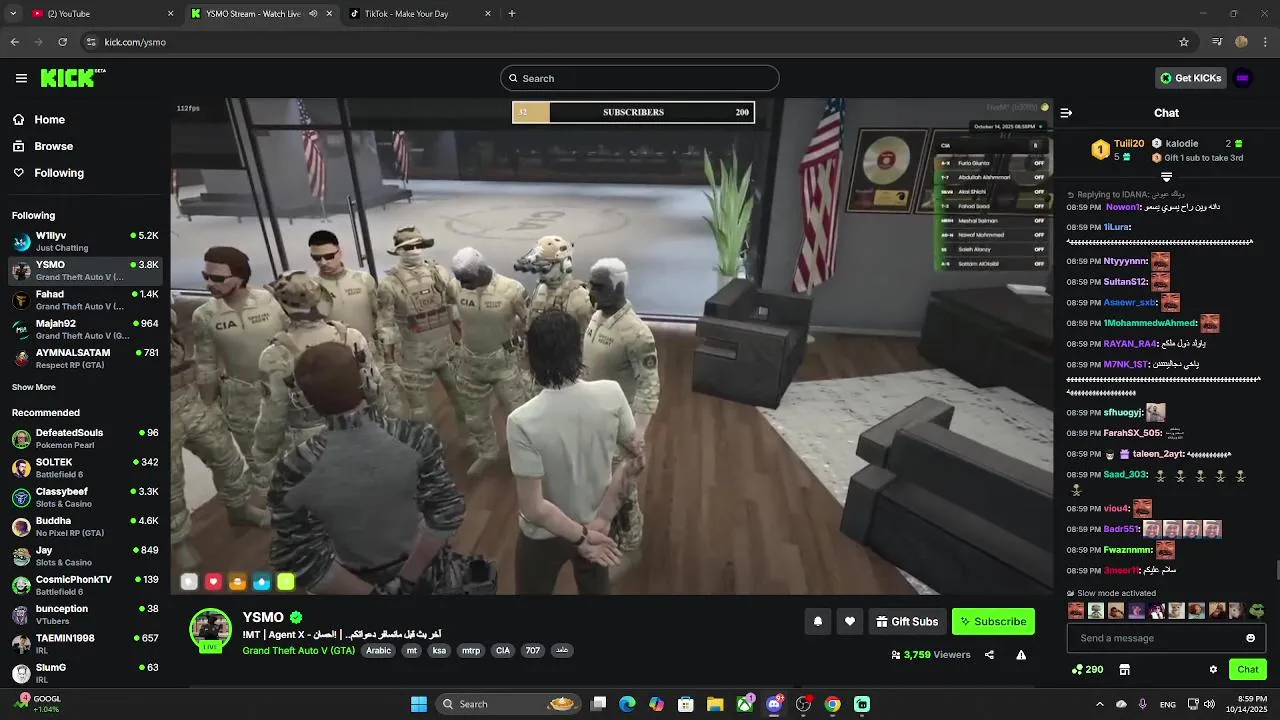
Task: Click username Nowon1 in chat
Action: (1123, 207)
